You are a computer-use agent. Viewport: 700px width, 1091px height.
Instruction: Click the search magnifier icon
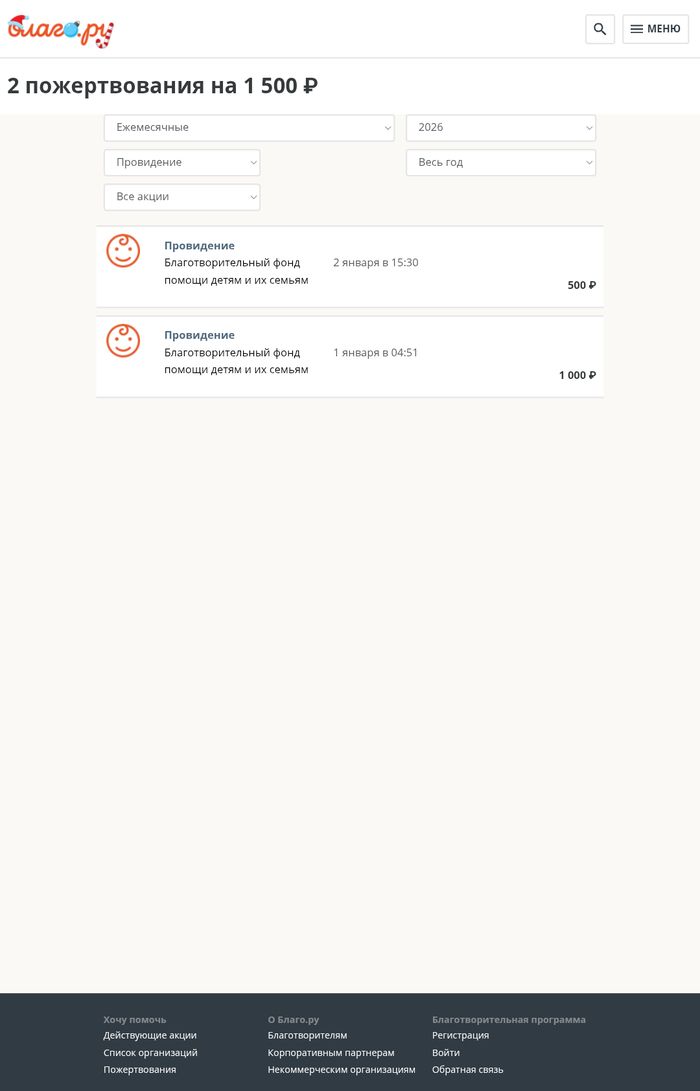[x=600, y=29]
